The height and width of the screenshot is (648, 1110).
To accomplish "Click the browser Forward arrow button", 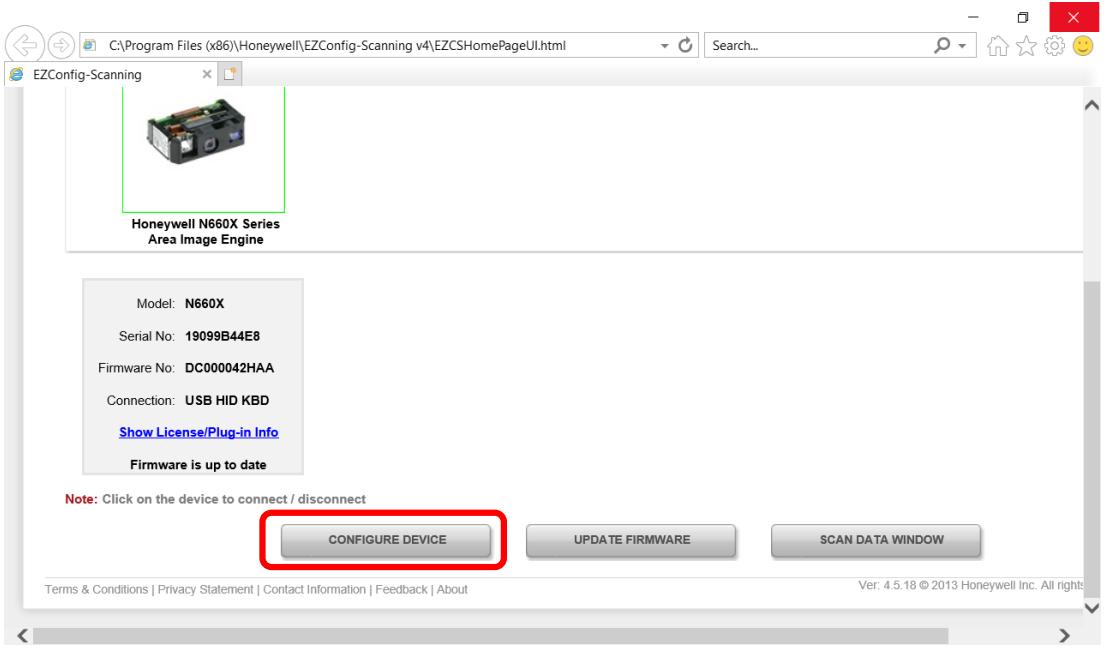I will click(x=62, y=45).
